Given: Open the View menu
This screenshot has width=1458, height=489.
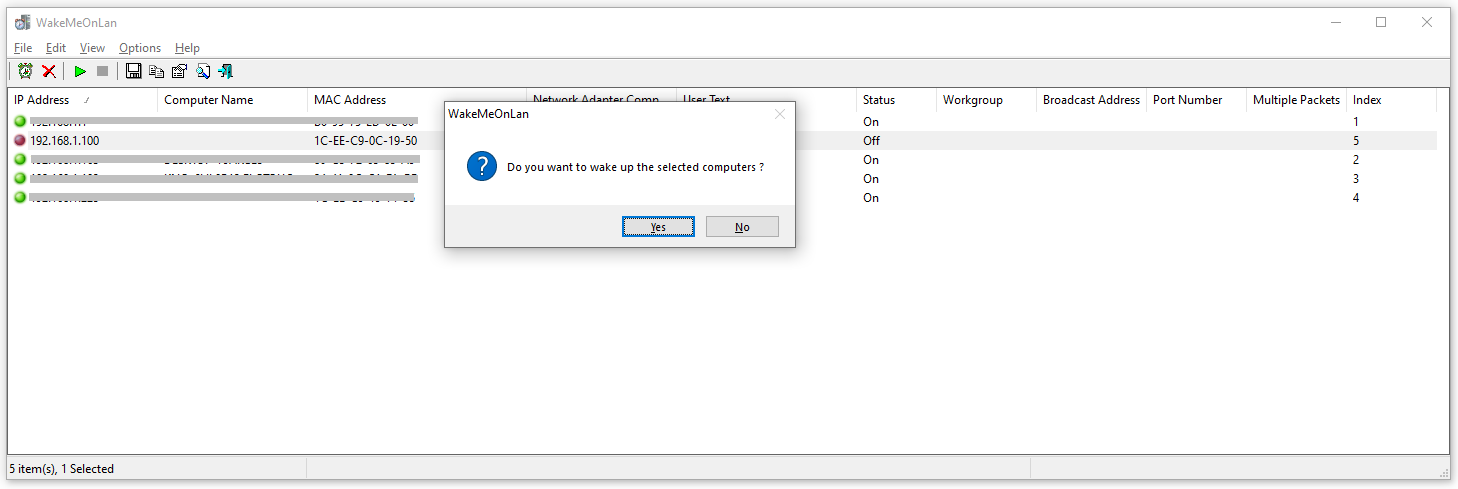Looking at the screenshot, I should [x=92, y=47].
